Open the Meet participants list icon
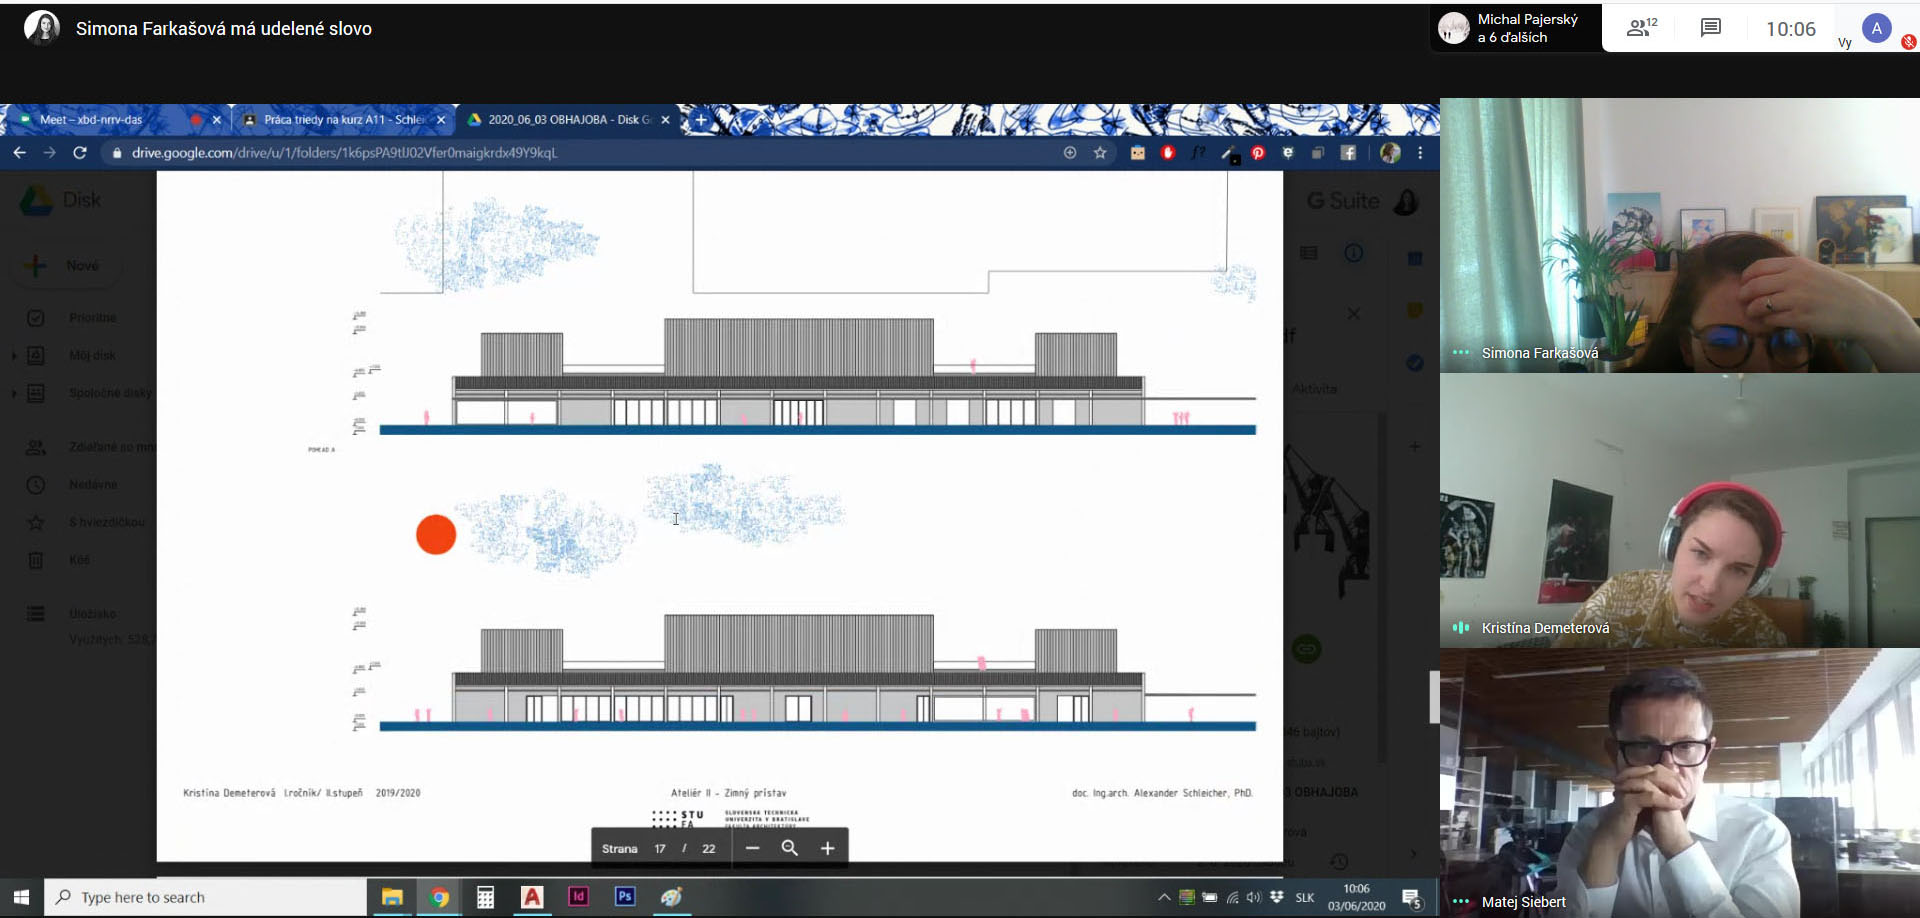This screenshot has height=918, width=1920. coord(1641,28)
